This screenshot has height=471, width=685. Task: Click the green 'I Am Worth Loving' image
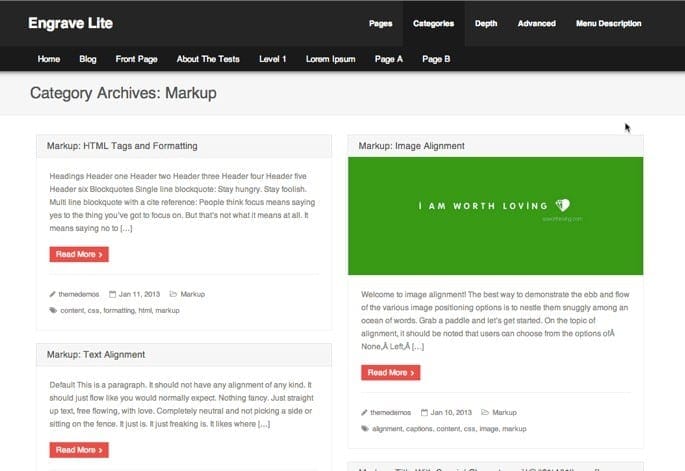click(x=495, y=216)
